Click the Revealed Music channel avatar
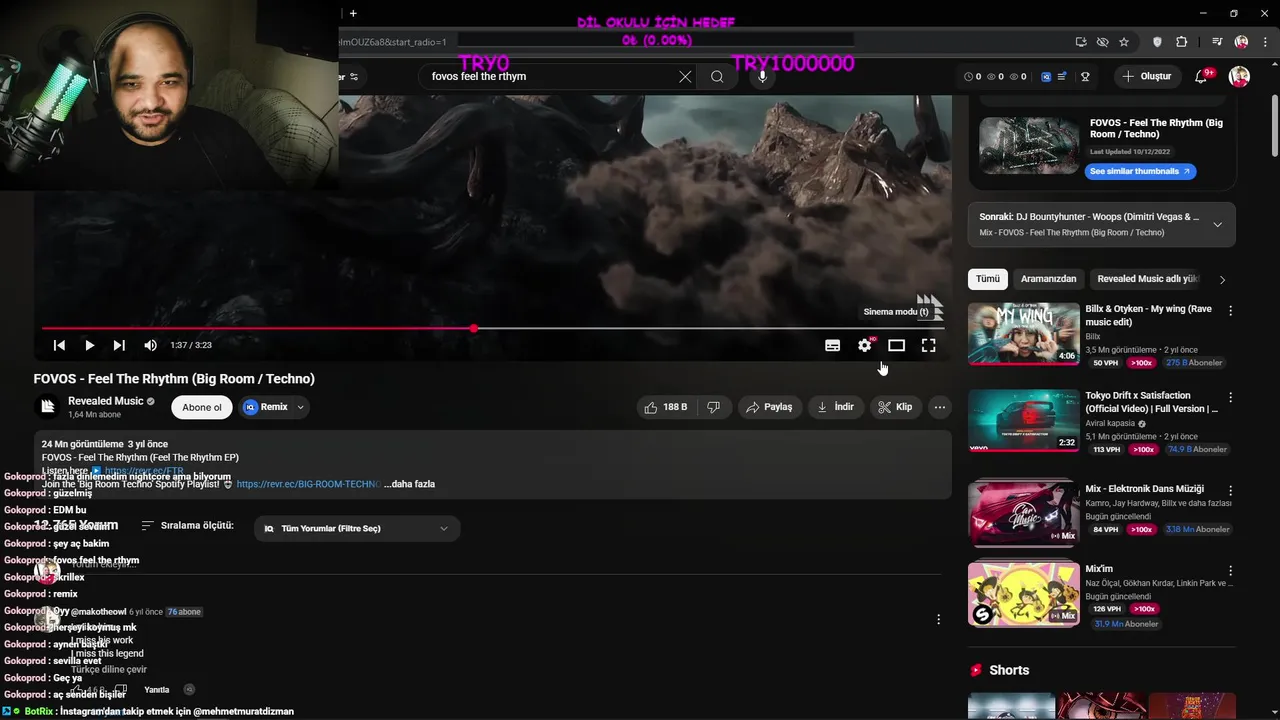This screenshot has height=720, width=1280. 47,406
